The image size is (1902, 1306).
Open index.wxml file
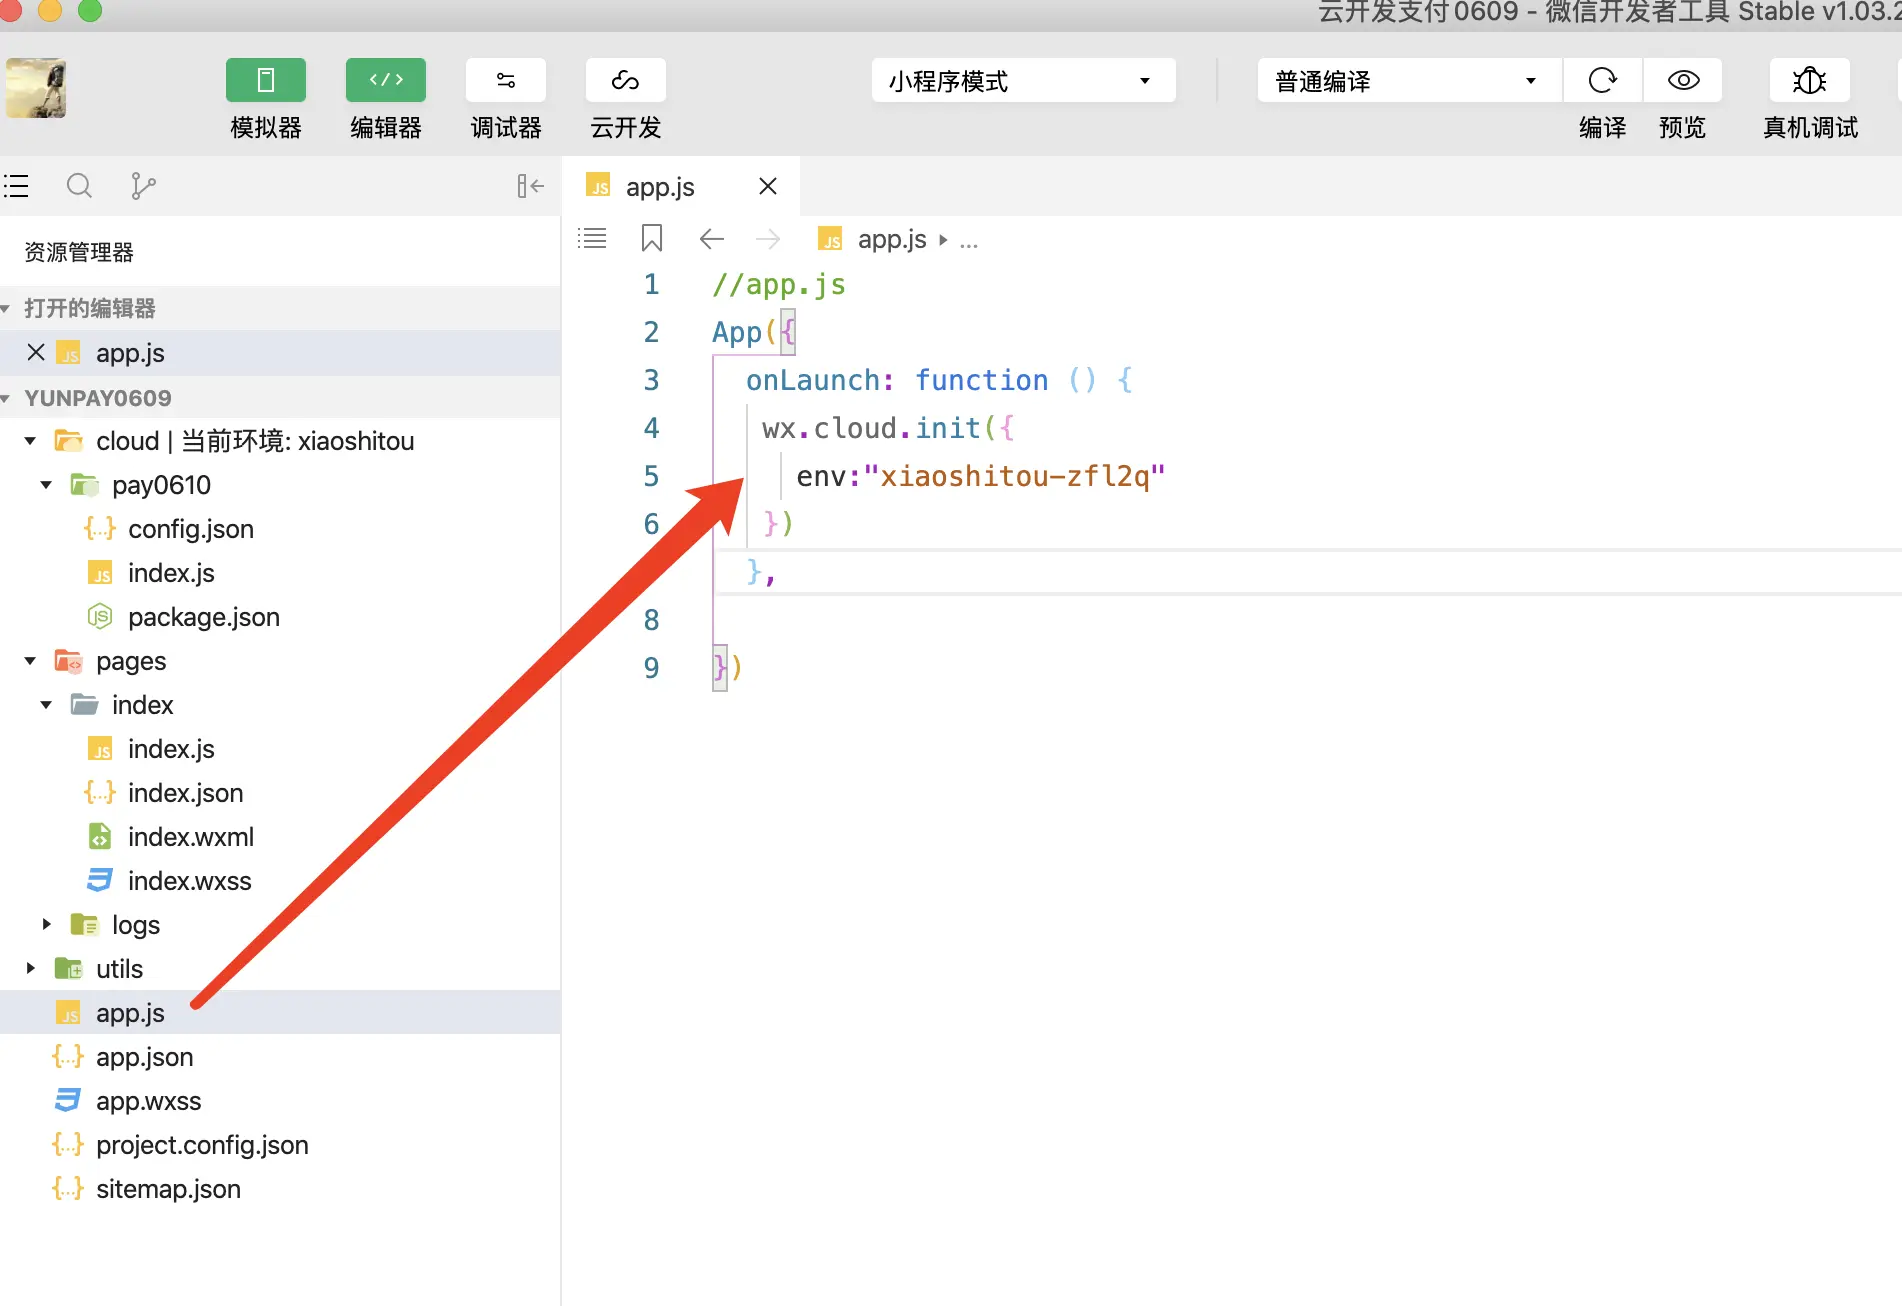(x=280, y=837)
